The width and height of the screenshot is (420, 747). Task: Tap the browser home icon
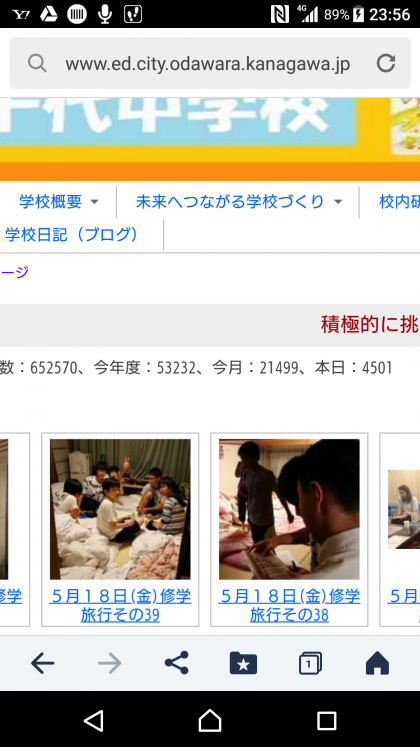pos(377,663)
